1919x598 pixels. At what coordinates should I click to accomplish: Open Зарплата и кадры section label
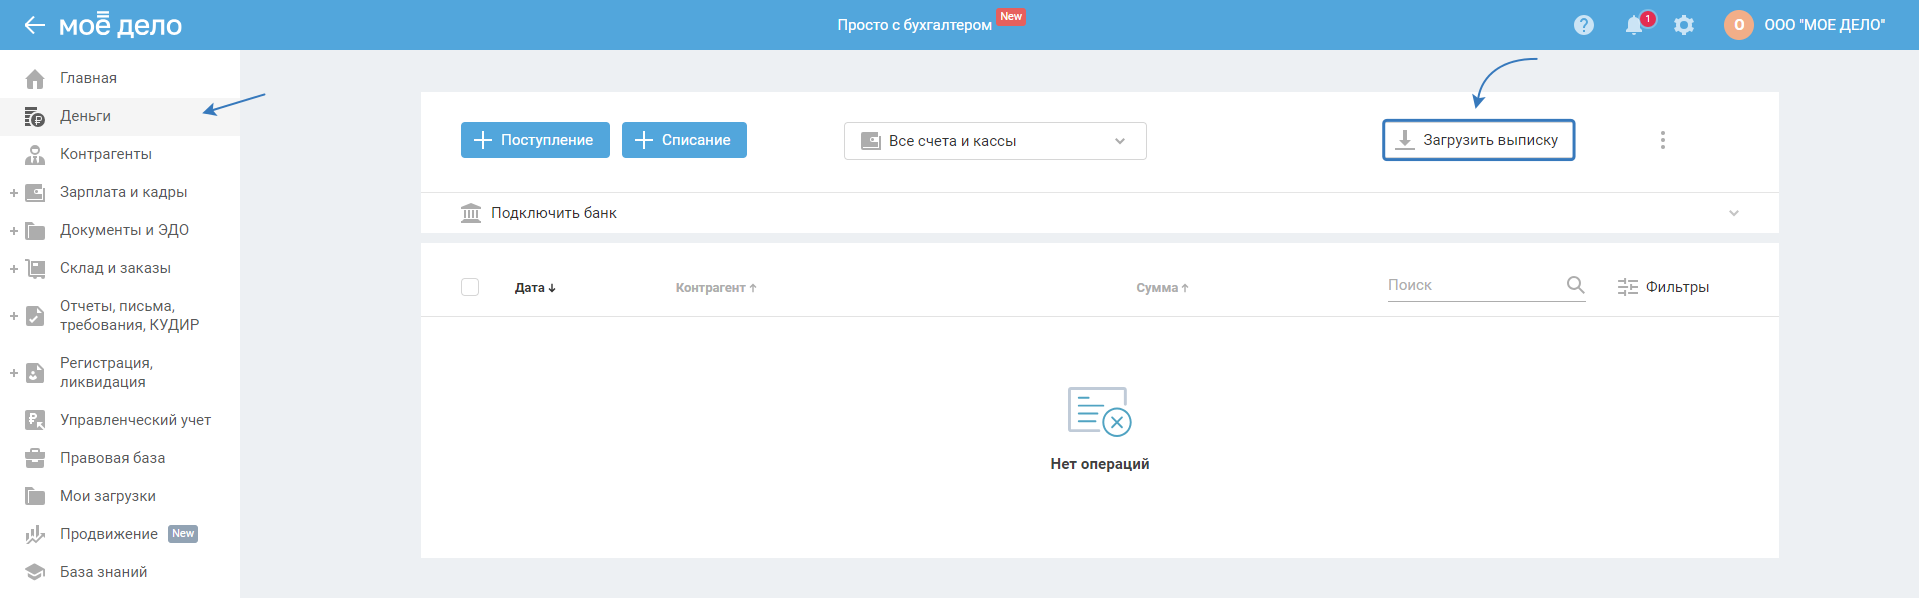click(123, 192)
